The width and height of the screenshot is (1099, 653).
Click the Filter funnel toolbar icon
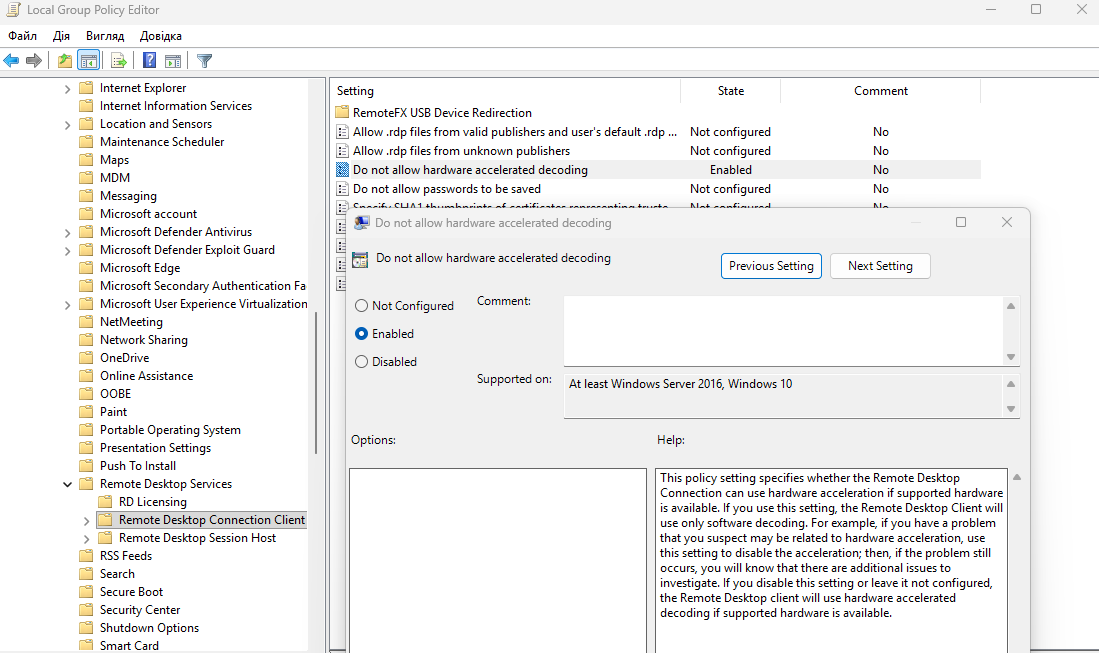pyautogui.click(x=204, y=61)
